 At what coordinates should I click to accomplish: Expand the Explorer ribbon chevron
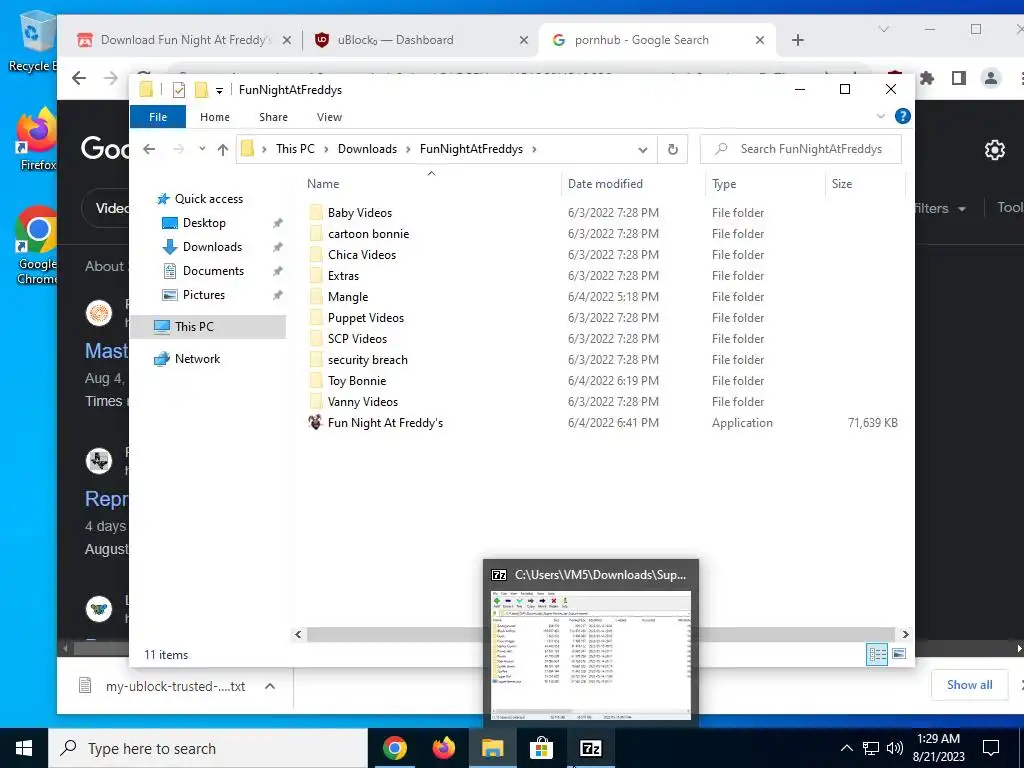tap(880, 116)
